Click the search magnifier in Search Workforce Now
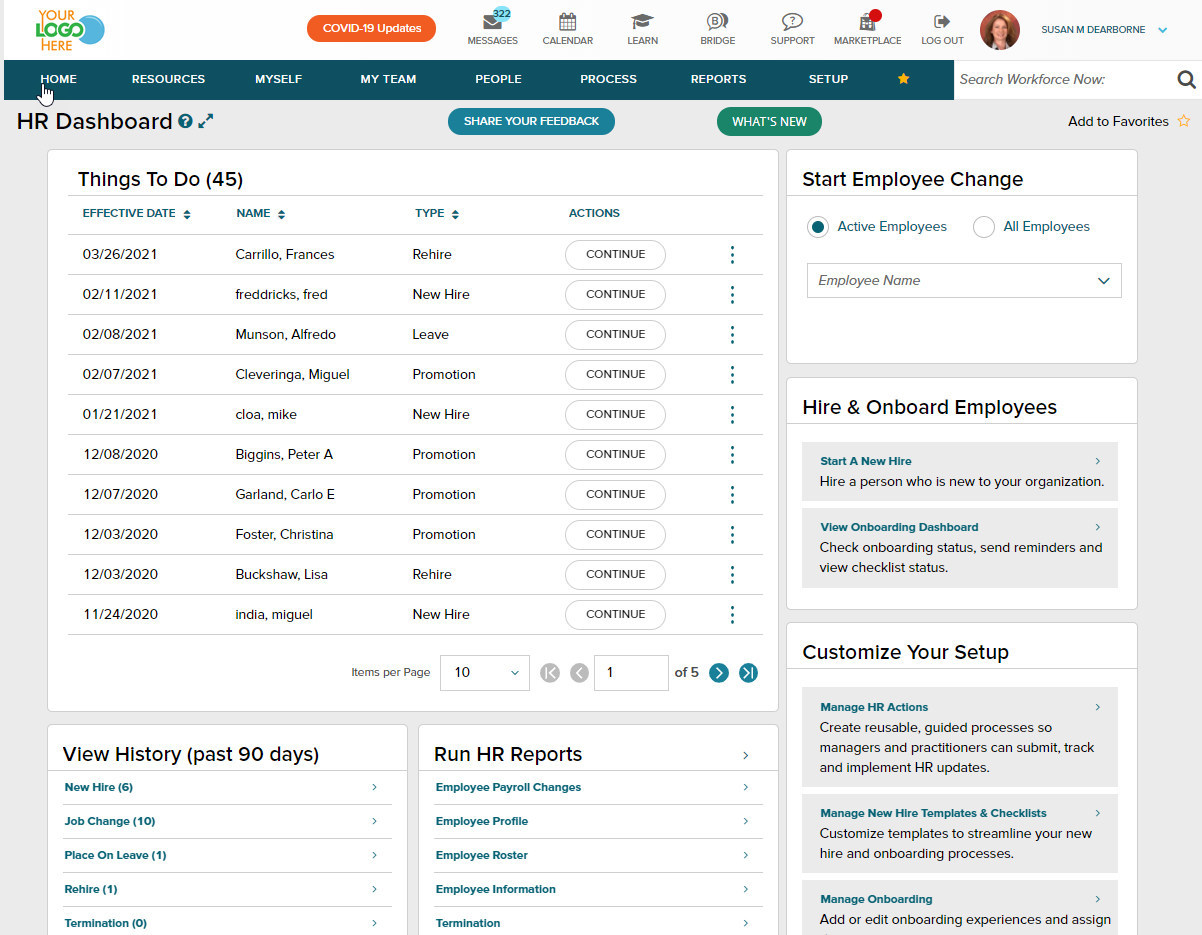 pos(1186,79)
